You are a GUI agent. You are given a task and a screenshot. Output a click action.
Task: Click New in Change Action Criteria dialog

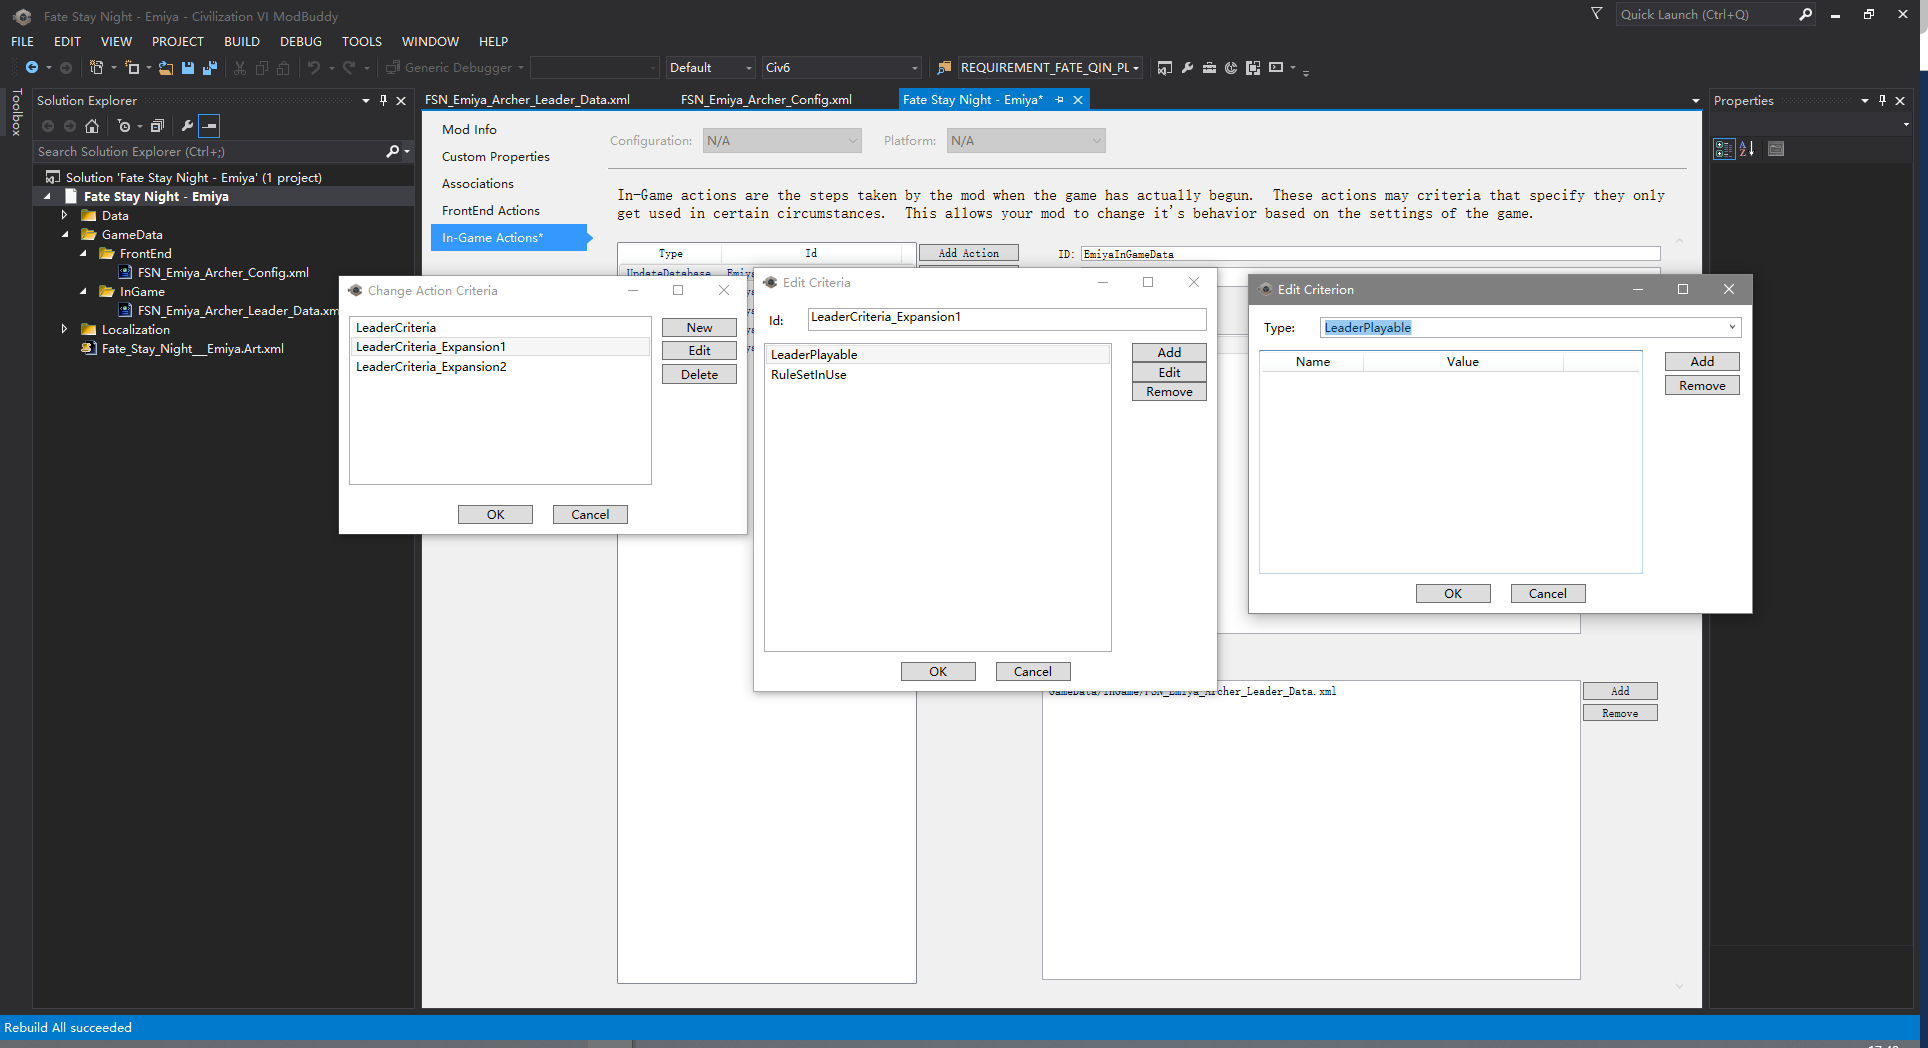(x=699, y=328)
